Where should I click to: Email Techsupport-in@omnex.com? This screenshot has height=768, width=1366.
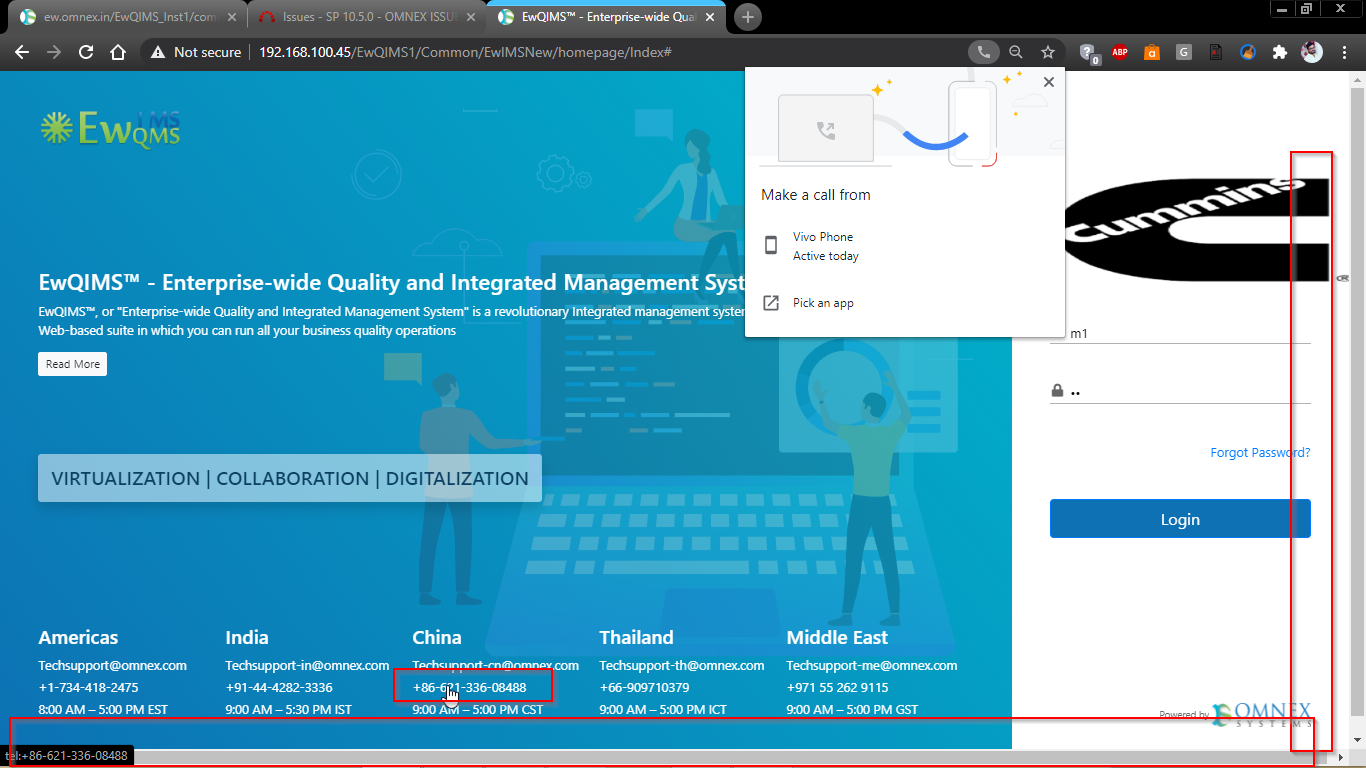pos(307,665)
